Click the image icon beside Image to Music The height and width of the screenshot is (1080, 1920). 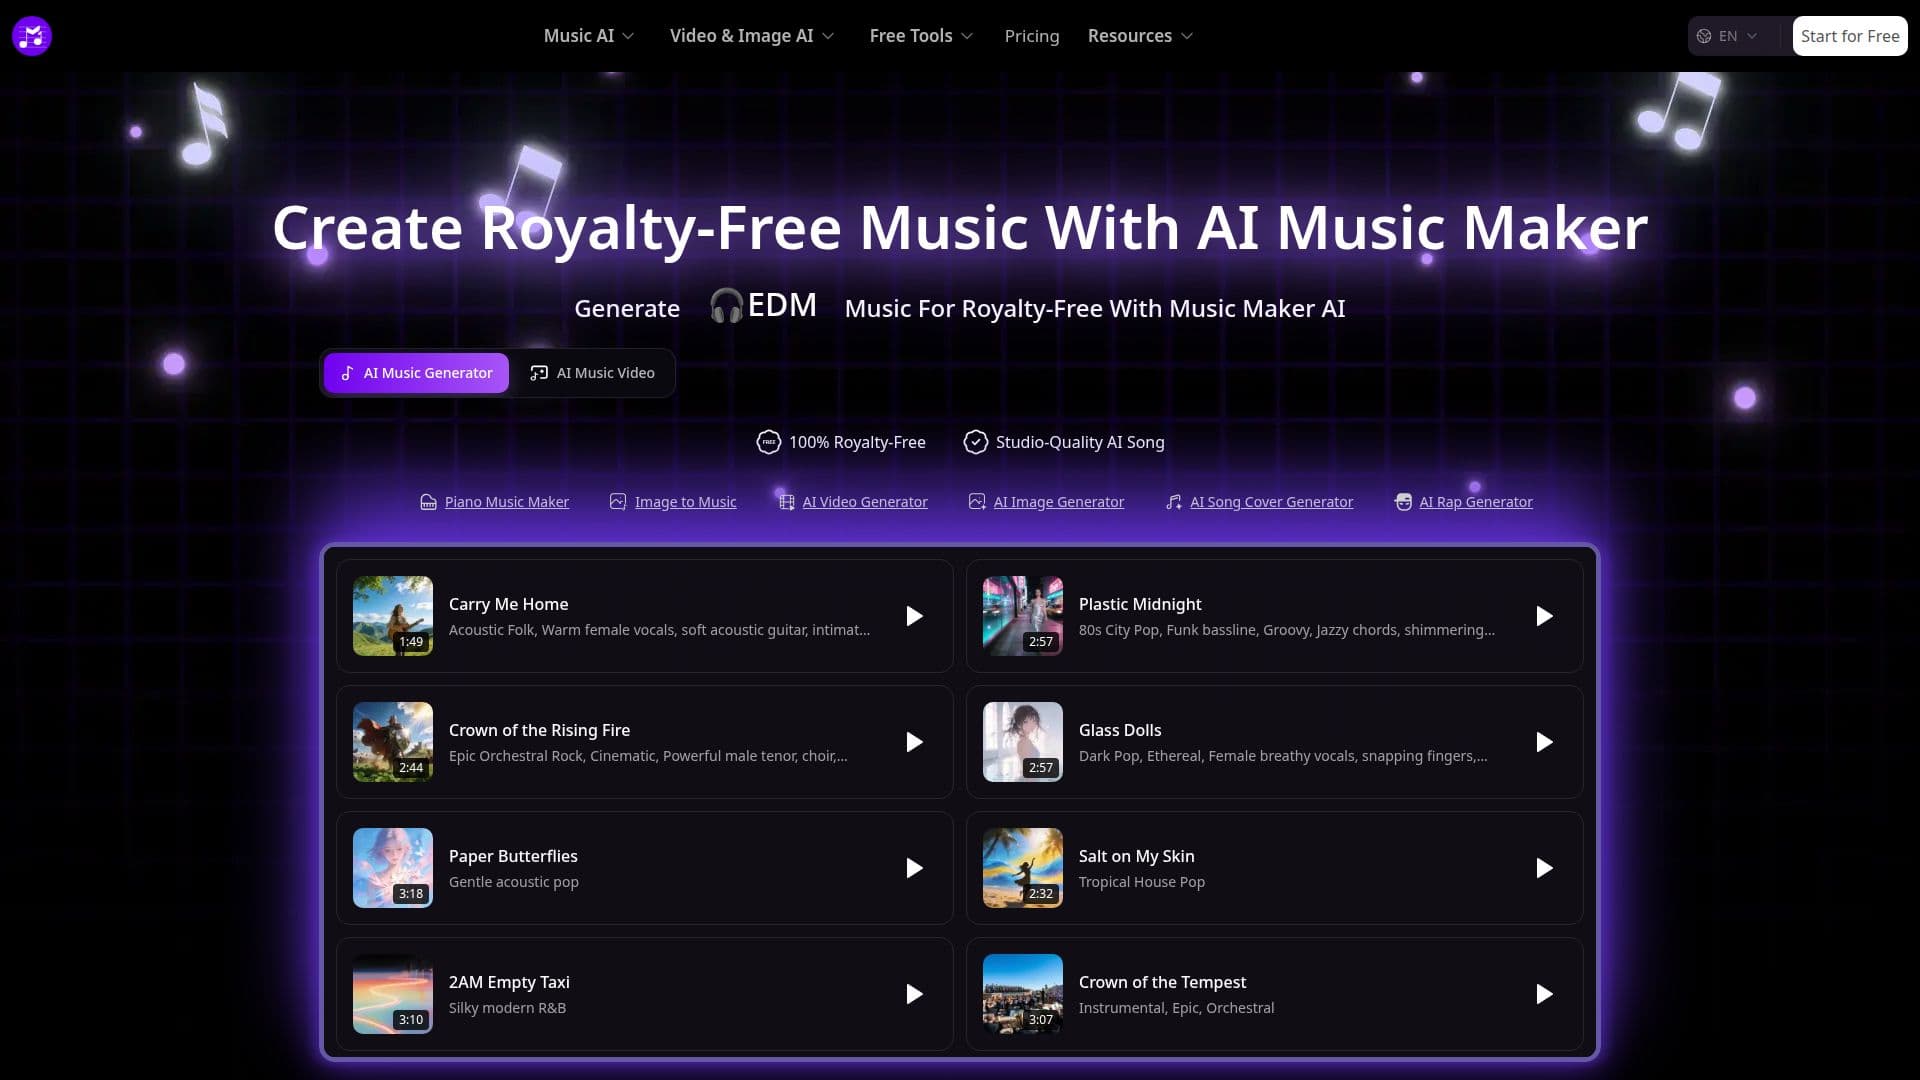pyautogui.click(x=618, y=502)
